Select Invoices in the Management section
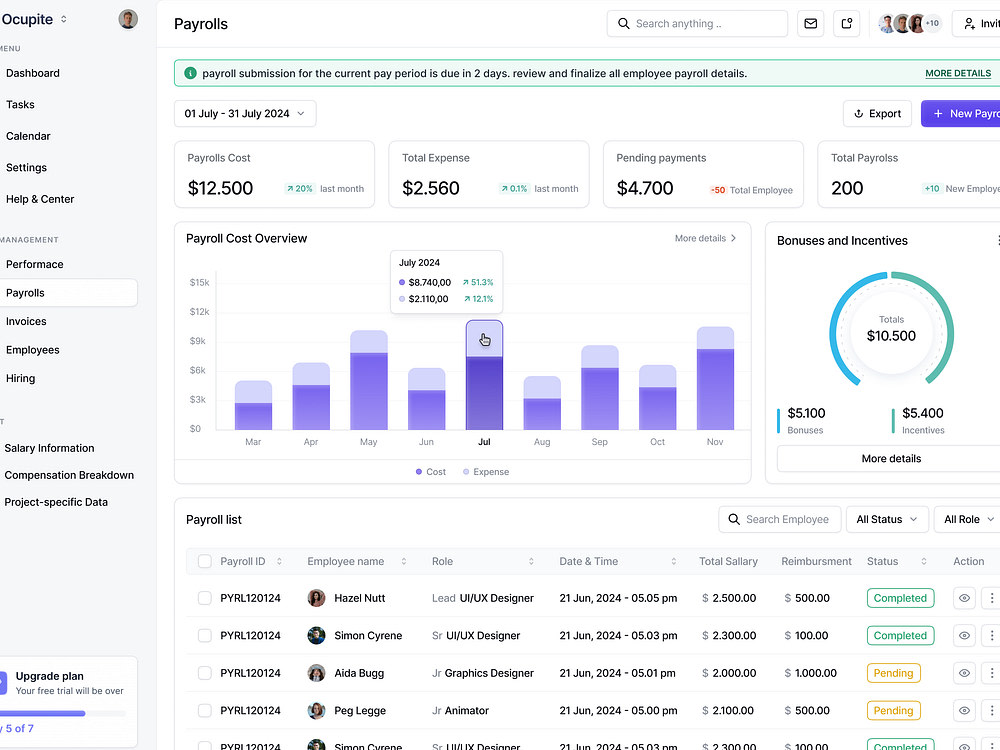This screenshot has width=1000, height=750. click(26, 321)
